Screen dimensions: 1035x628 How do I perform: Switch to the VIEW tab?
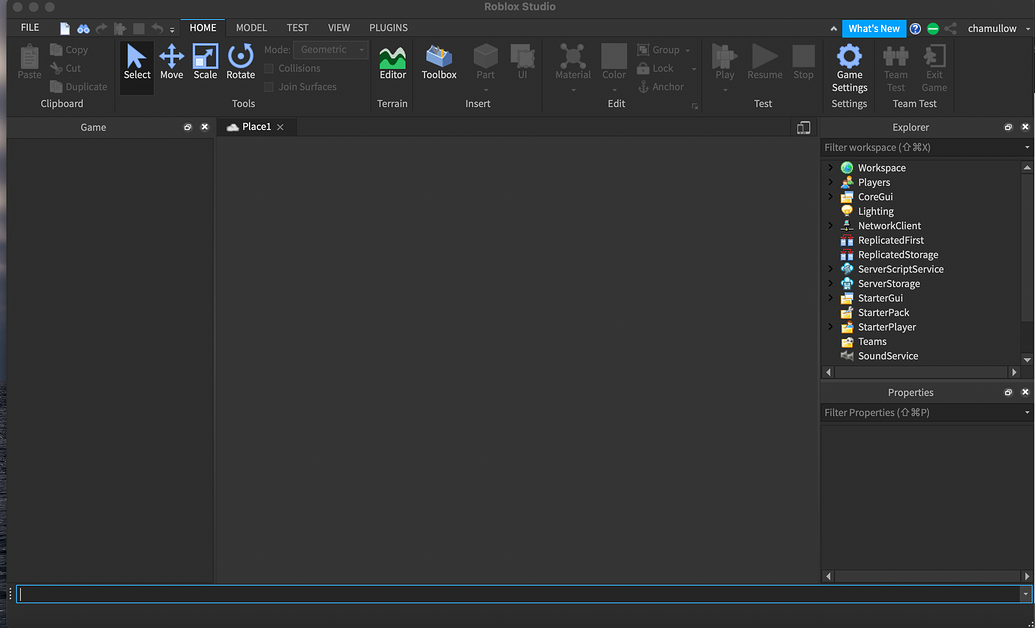[x=339, y=28]
